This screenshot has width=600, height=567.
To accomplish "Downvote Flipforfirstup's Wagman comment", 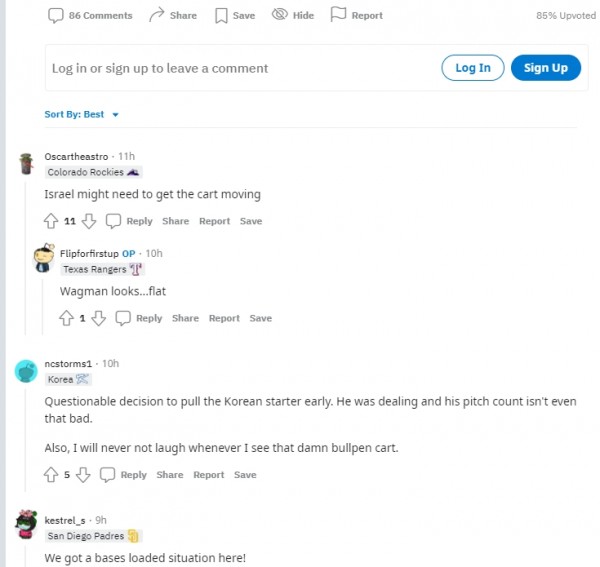I will tap(99, 318).
